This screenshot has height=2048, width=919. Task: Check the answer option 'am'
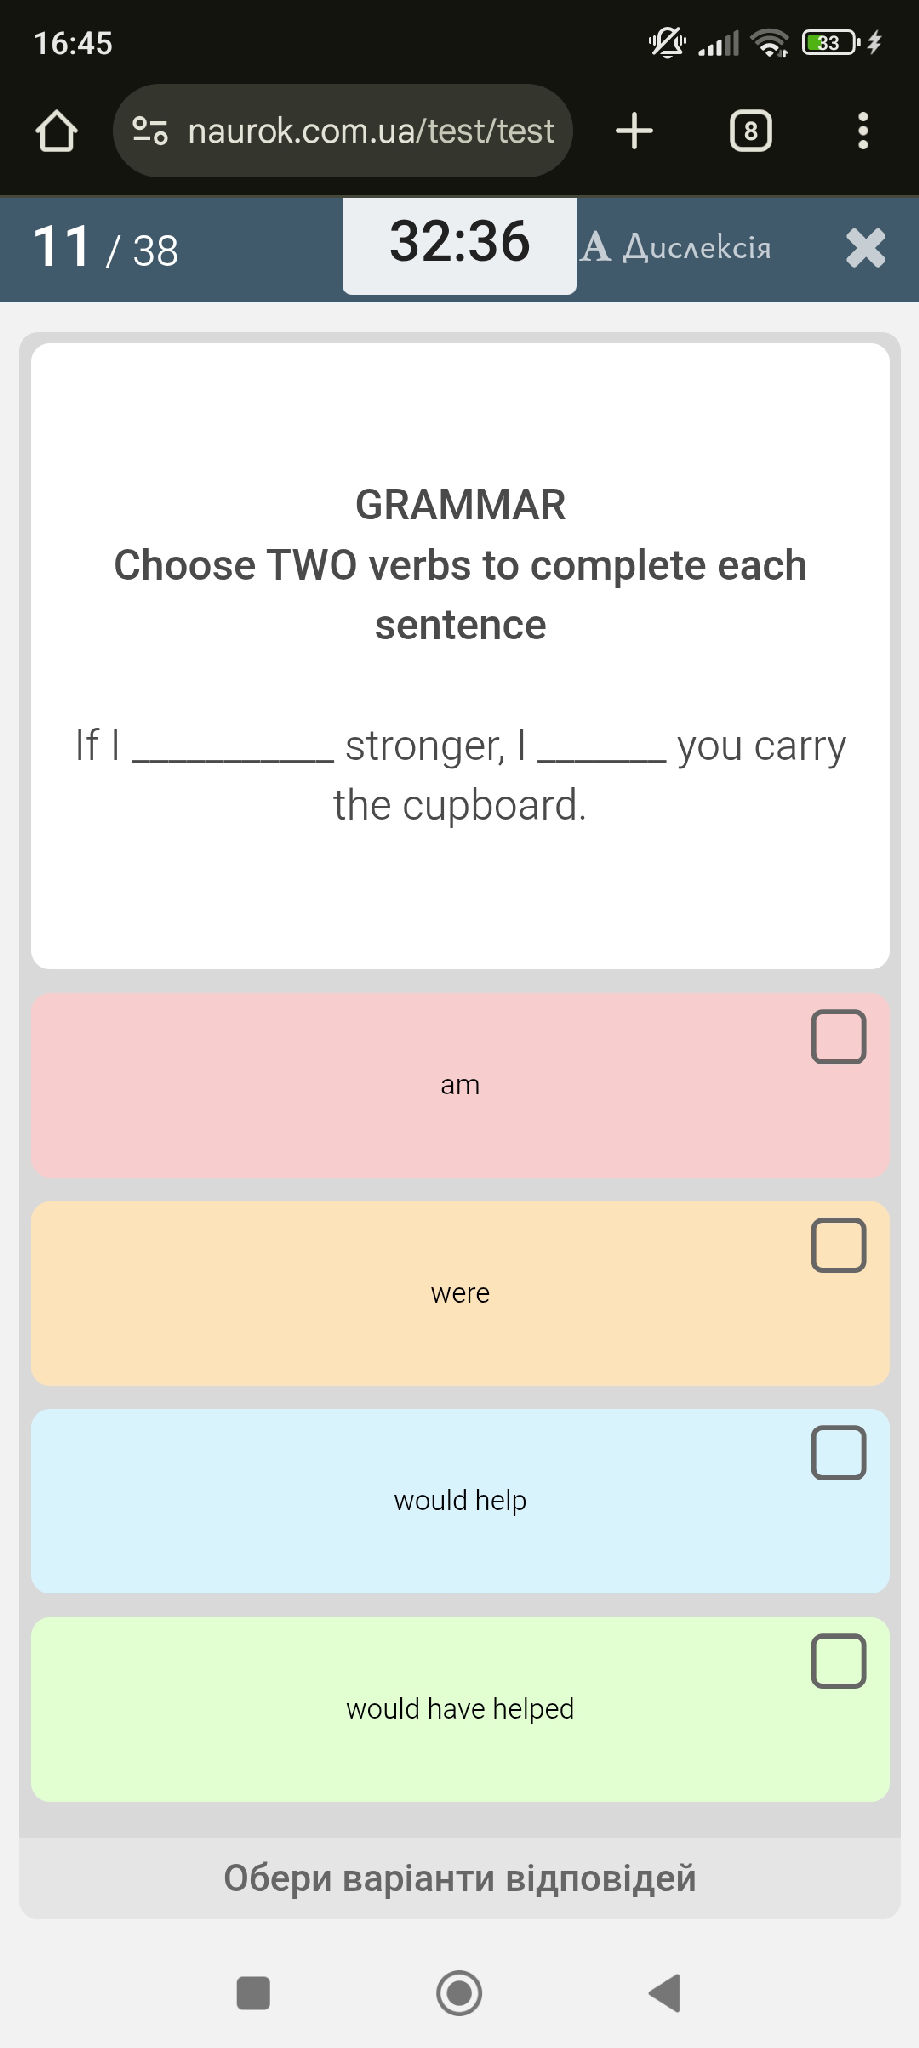[x=459, y=1085]
